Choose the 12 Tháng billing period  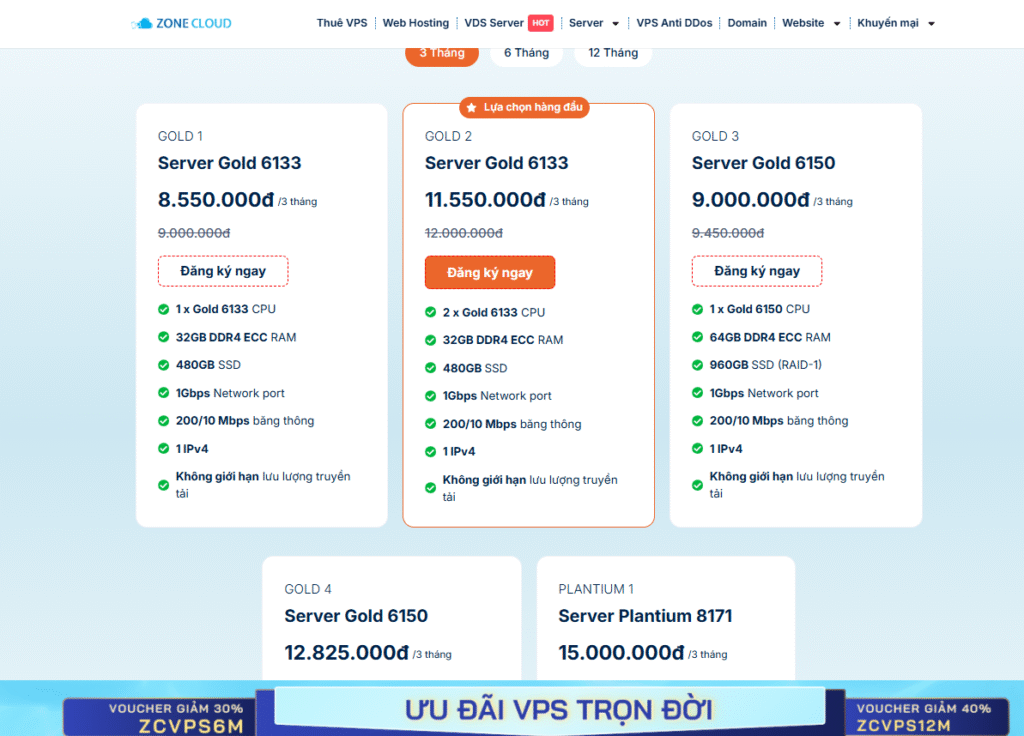tap(613, 53)
